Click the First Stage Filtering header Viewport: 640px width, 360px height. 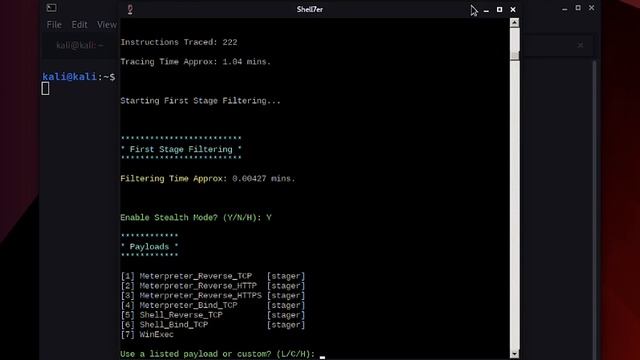tap(181, 149)
